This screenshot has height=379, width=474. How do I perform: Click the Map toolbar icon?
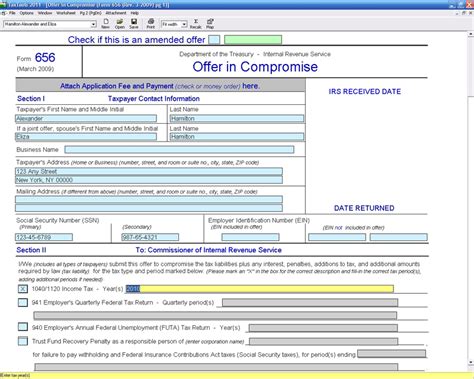tap(210, 24)
